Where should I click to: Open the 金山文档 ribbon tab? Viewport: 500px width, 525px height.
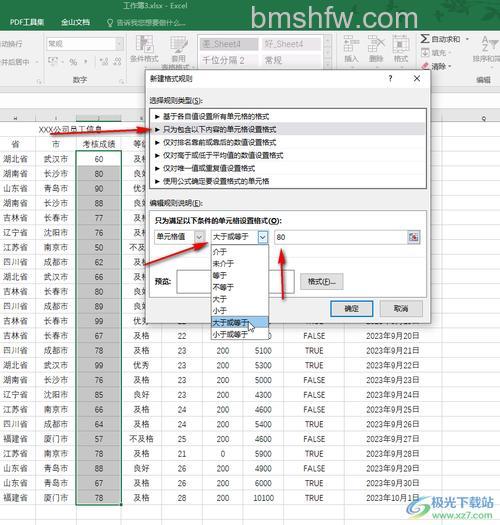(x=76, y=22)
